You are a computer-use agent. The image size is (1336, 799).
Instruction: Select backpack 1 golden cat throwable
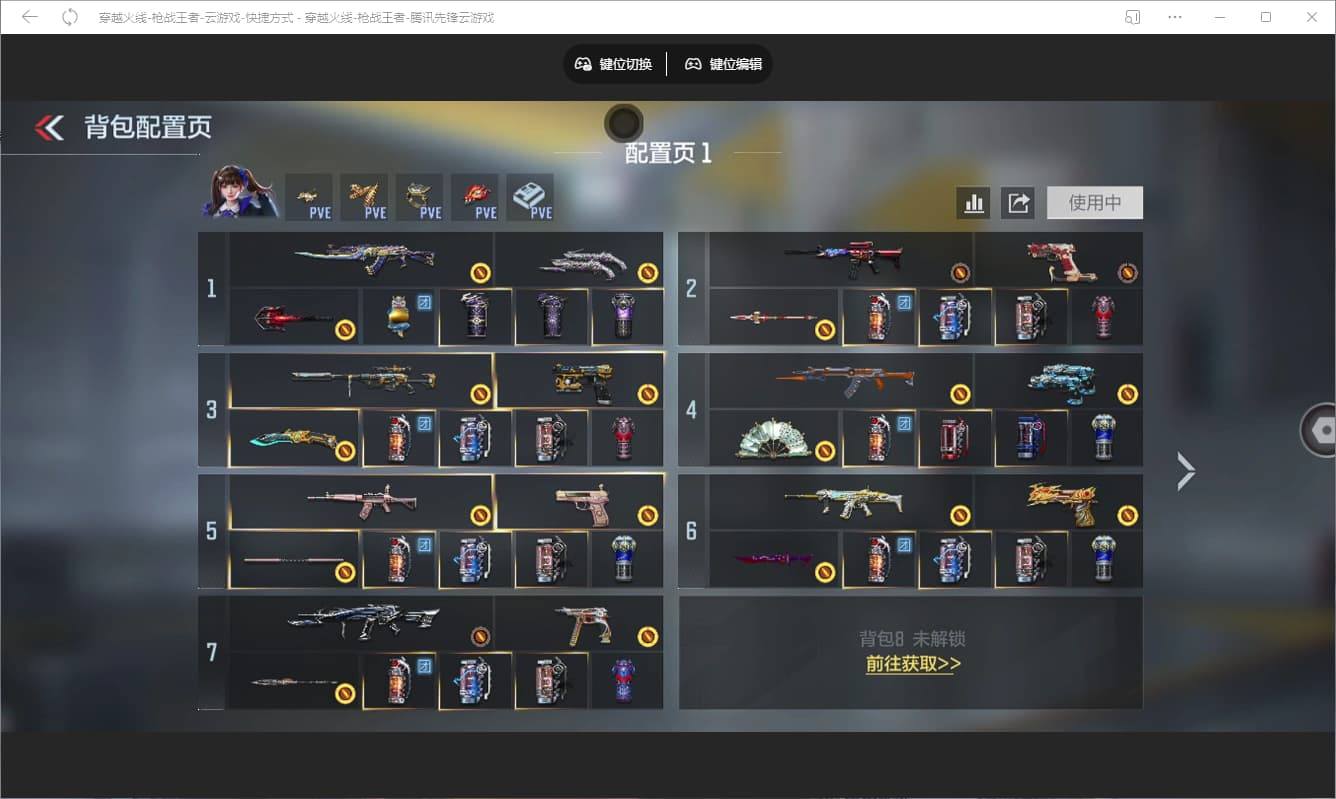click(x=399, y=317)
